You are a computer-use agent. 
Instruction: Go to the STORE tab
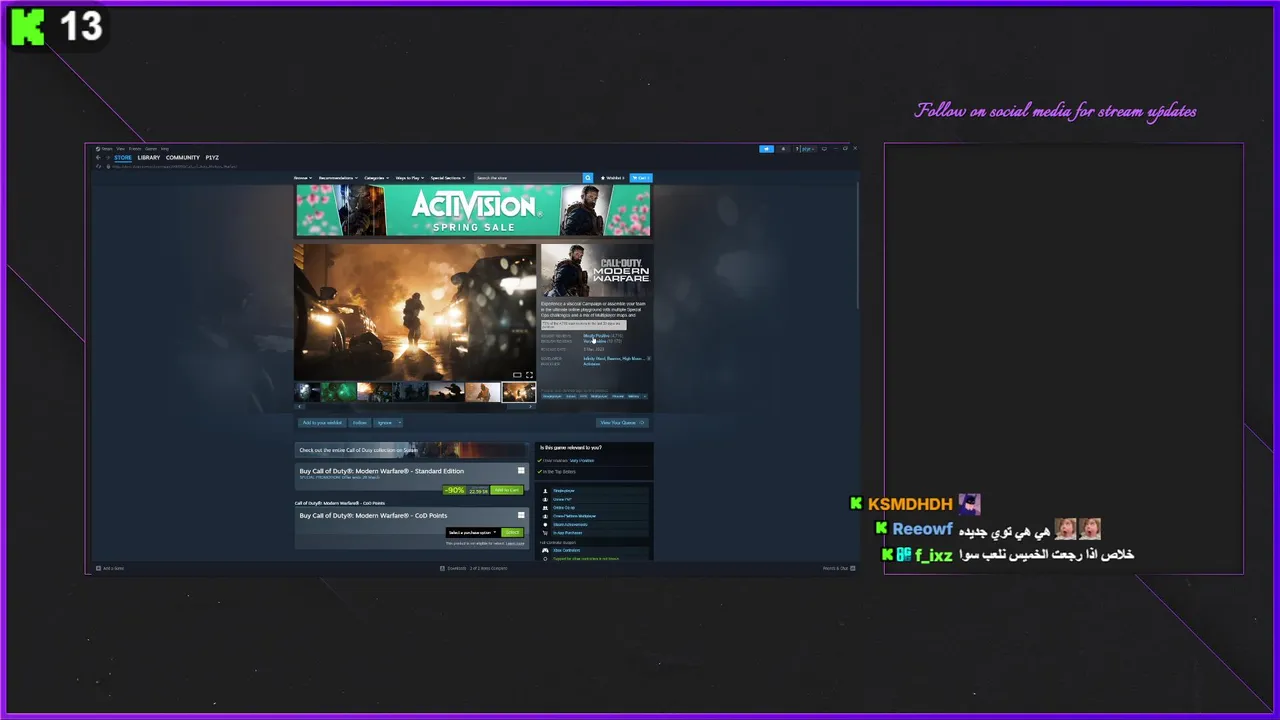pos(122,158)
